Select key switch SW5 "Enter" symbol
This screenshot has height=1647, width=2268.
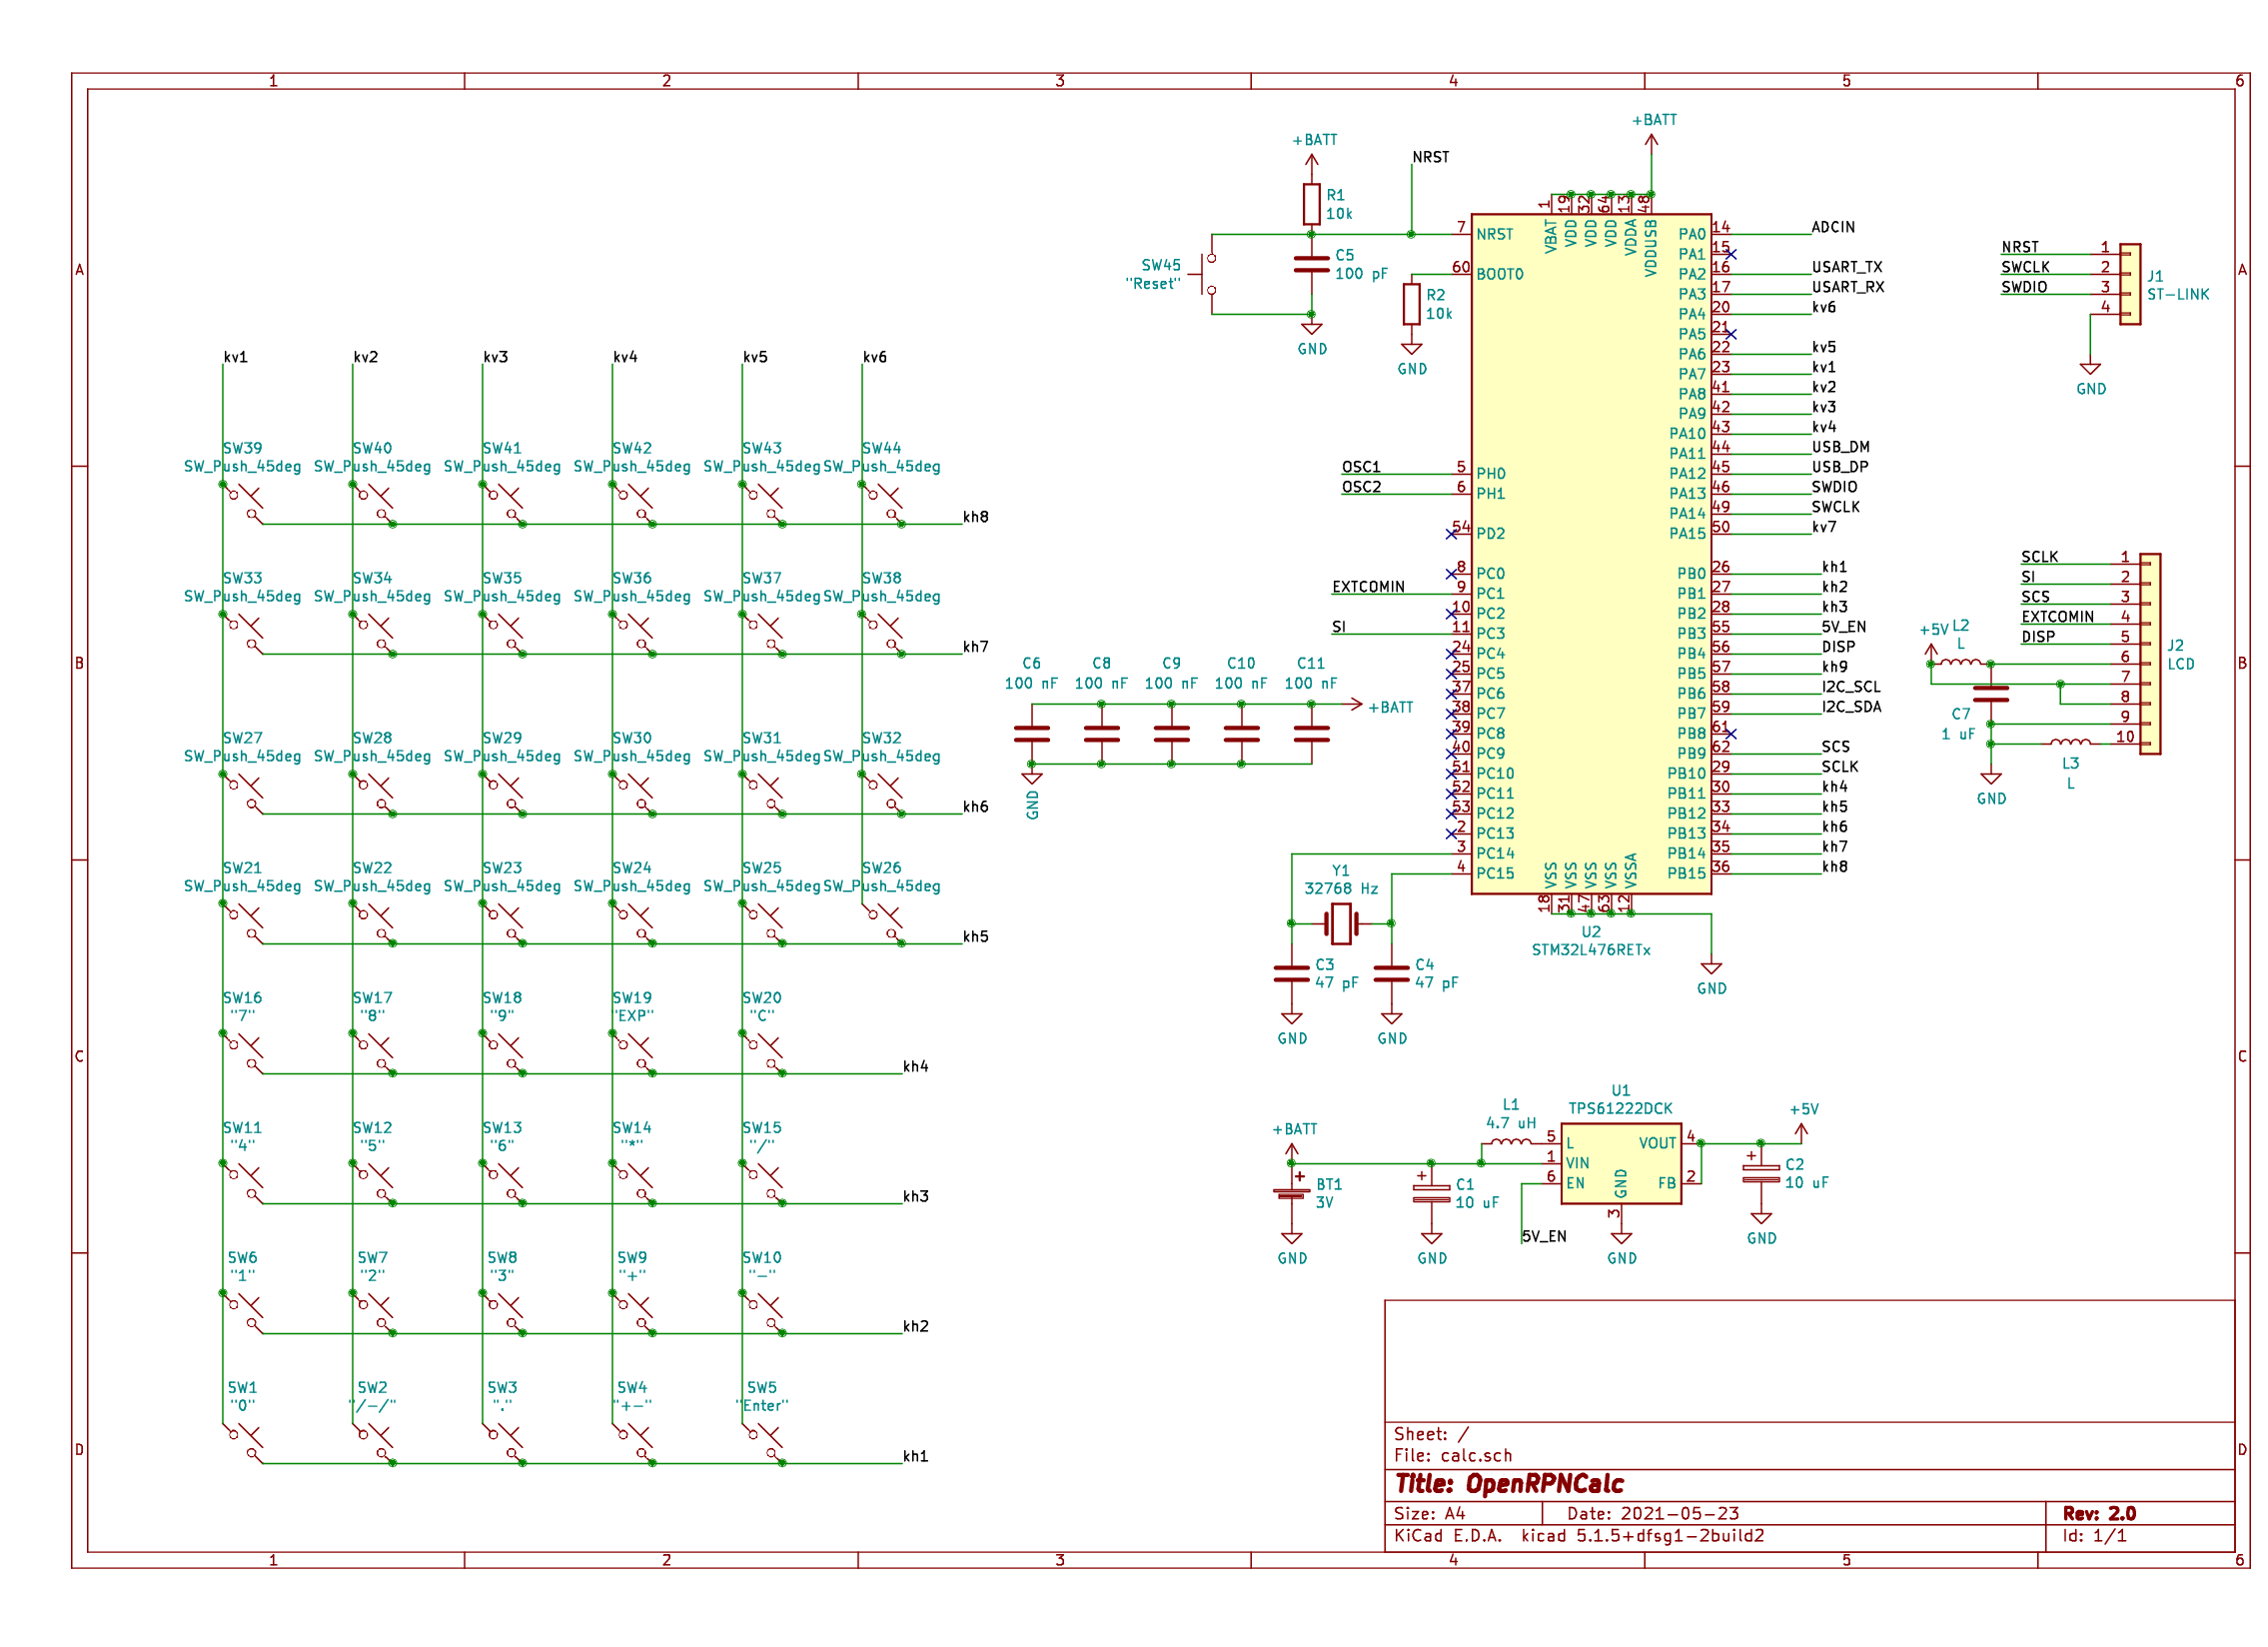(x=761, y=1441)
